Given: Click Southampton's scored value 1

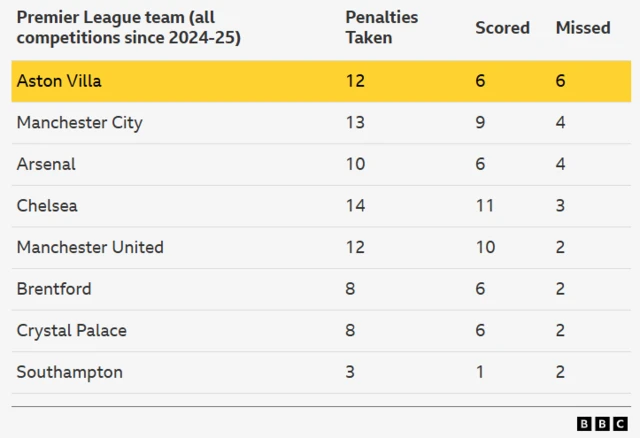Looking at the screenshot, I should pos(480,372).
